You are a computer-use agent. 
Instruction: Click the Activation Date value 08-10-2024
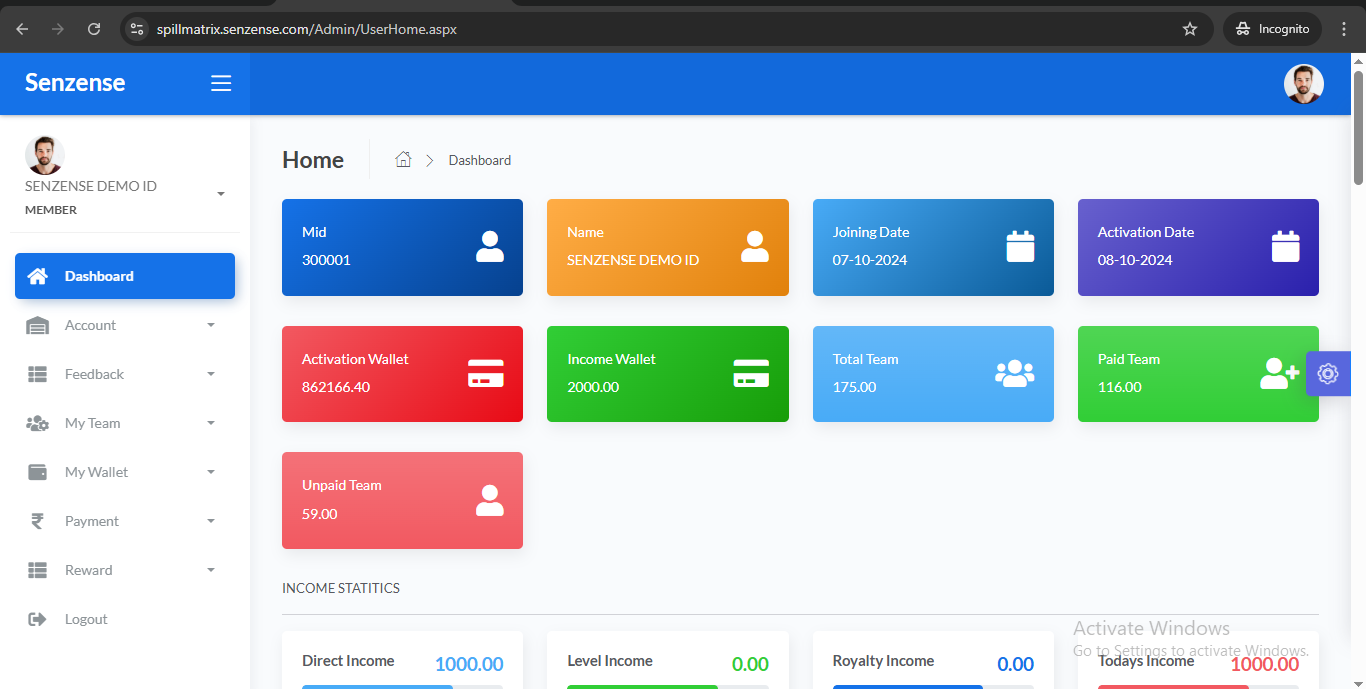click(1135, 260)
